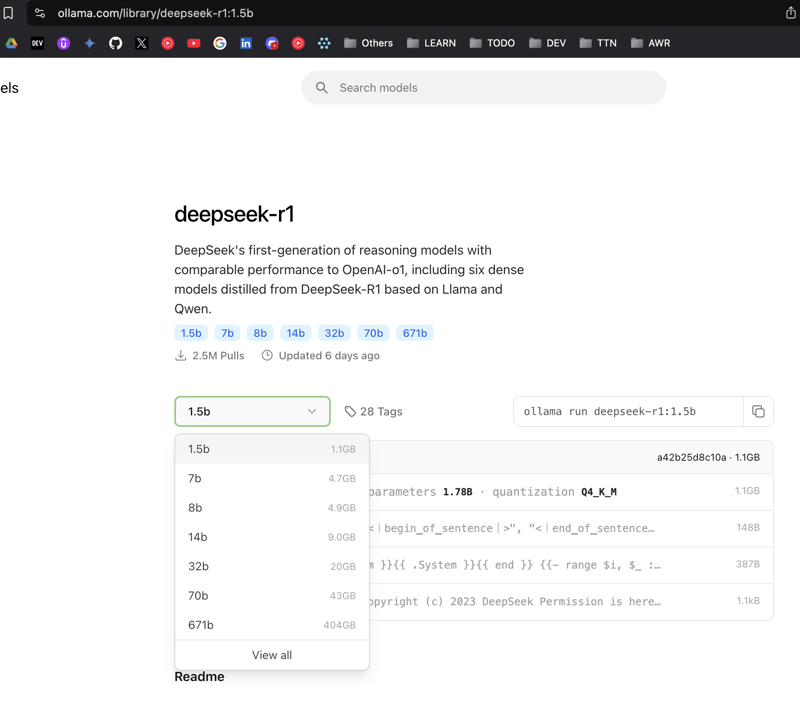Click the magnifier icon in Search models
The image size is (800, 712).
(x=321, y=88)
